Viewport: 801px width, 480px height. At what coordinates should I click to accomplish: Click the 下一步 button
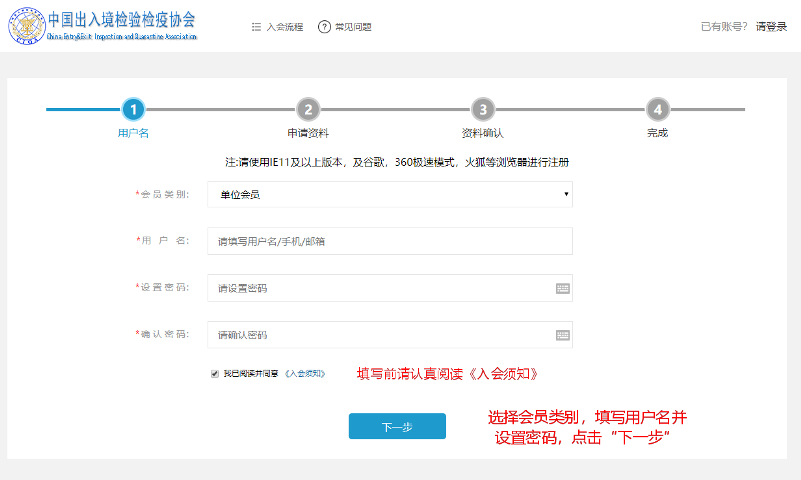point(397,426)
